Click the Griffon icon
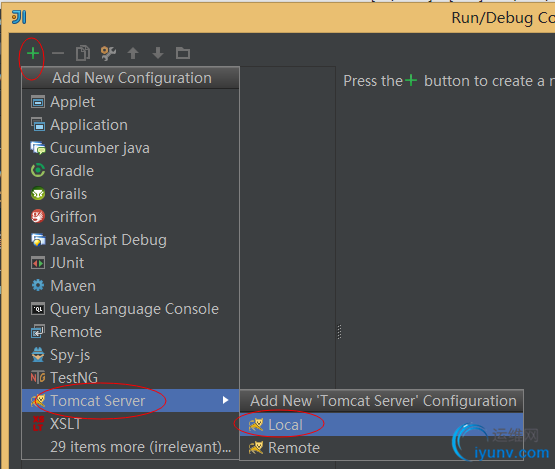The height and width of the screenshot is (469, 555). tap(38, 216)
